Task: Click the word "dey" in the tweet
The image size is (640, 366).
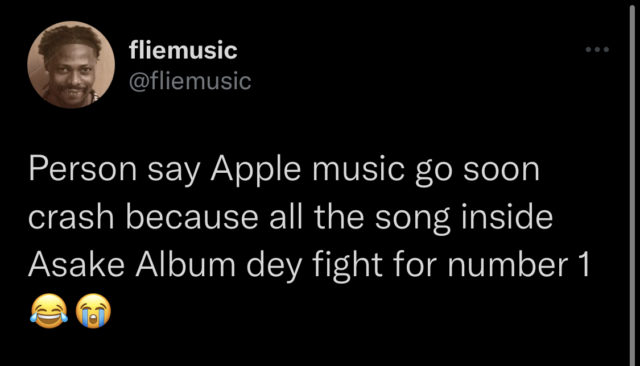Action: 274,266
